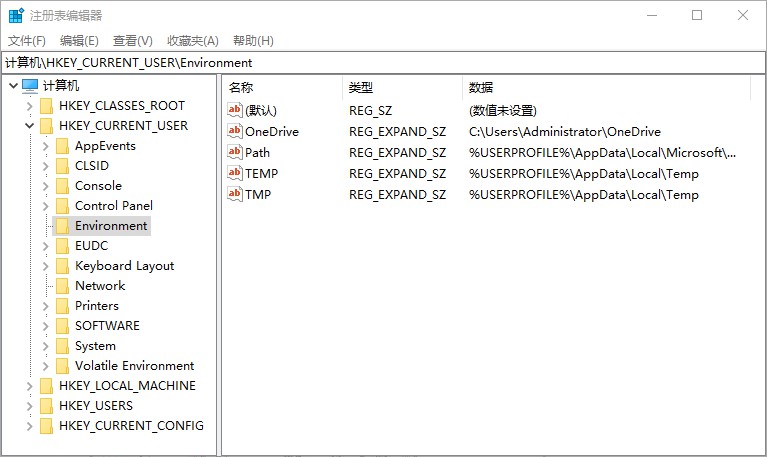Viewport: 767px width, 457px height.
Task: Click the registry path address bar
Action: 384,63
